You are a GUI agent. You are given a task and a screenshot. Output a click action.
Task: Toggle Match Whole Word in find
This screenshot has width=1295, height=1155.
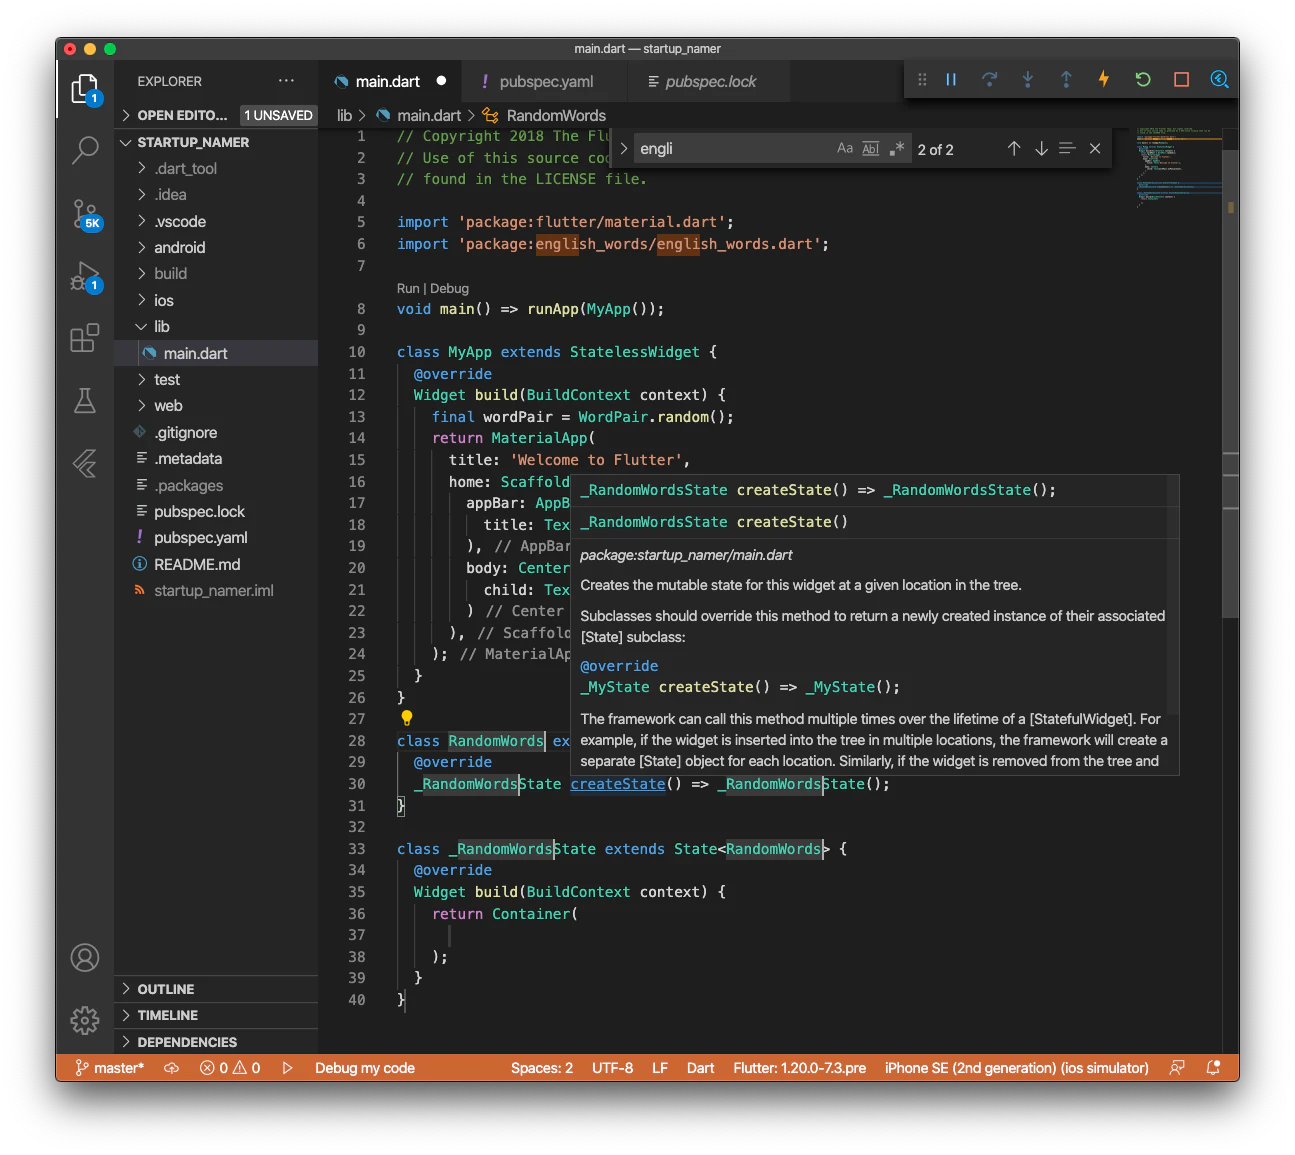click(x=870, y=149)
